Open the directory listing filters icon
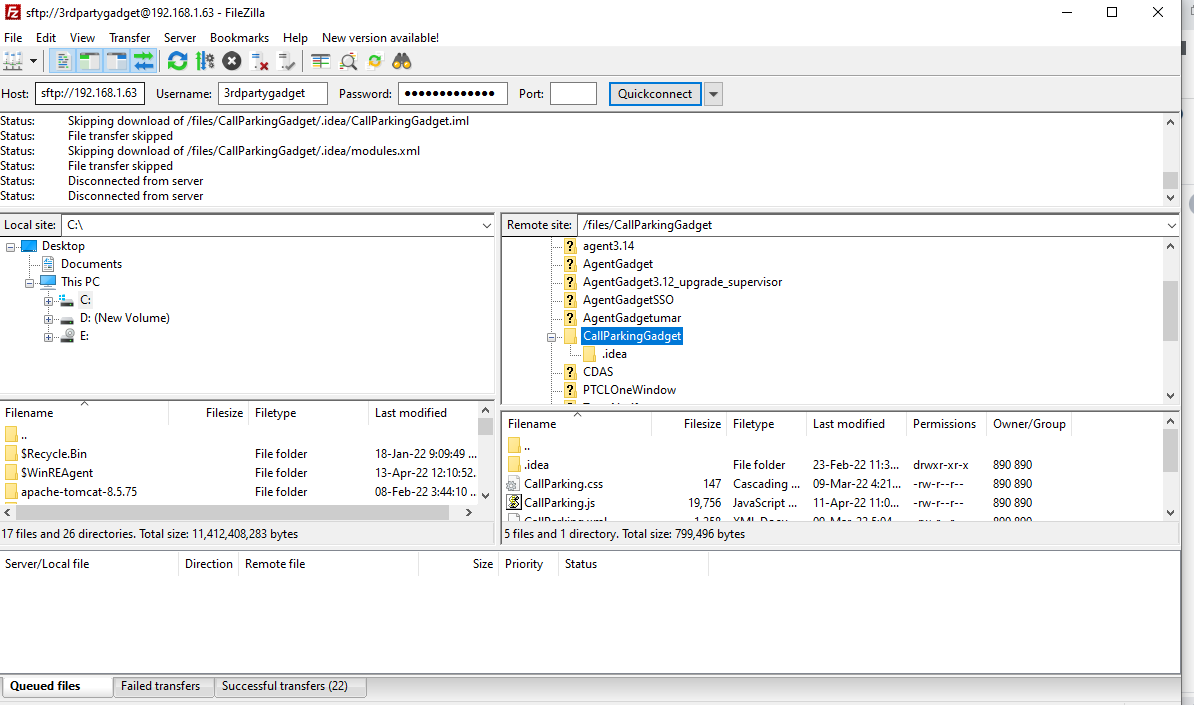This screenshot has width=1194, height=705. 320,61
